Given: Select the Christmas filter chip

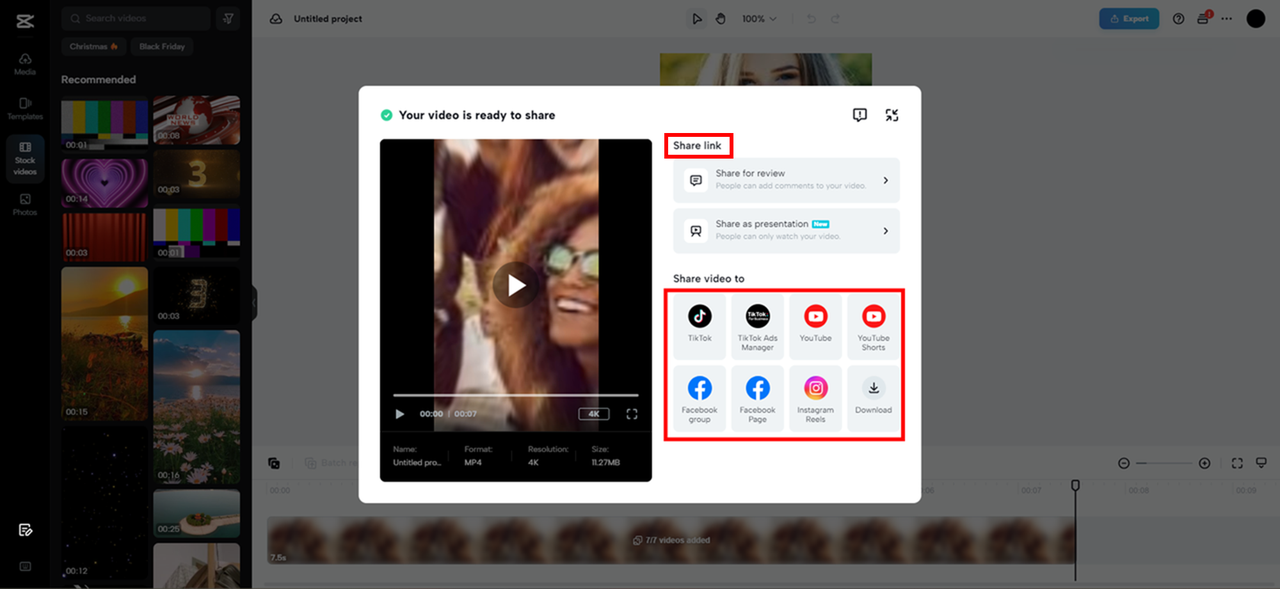Looking at the screenshot, I should pos(93,46).
